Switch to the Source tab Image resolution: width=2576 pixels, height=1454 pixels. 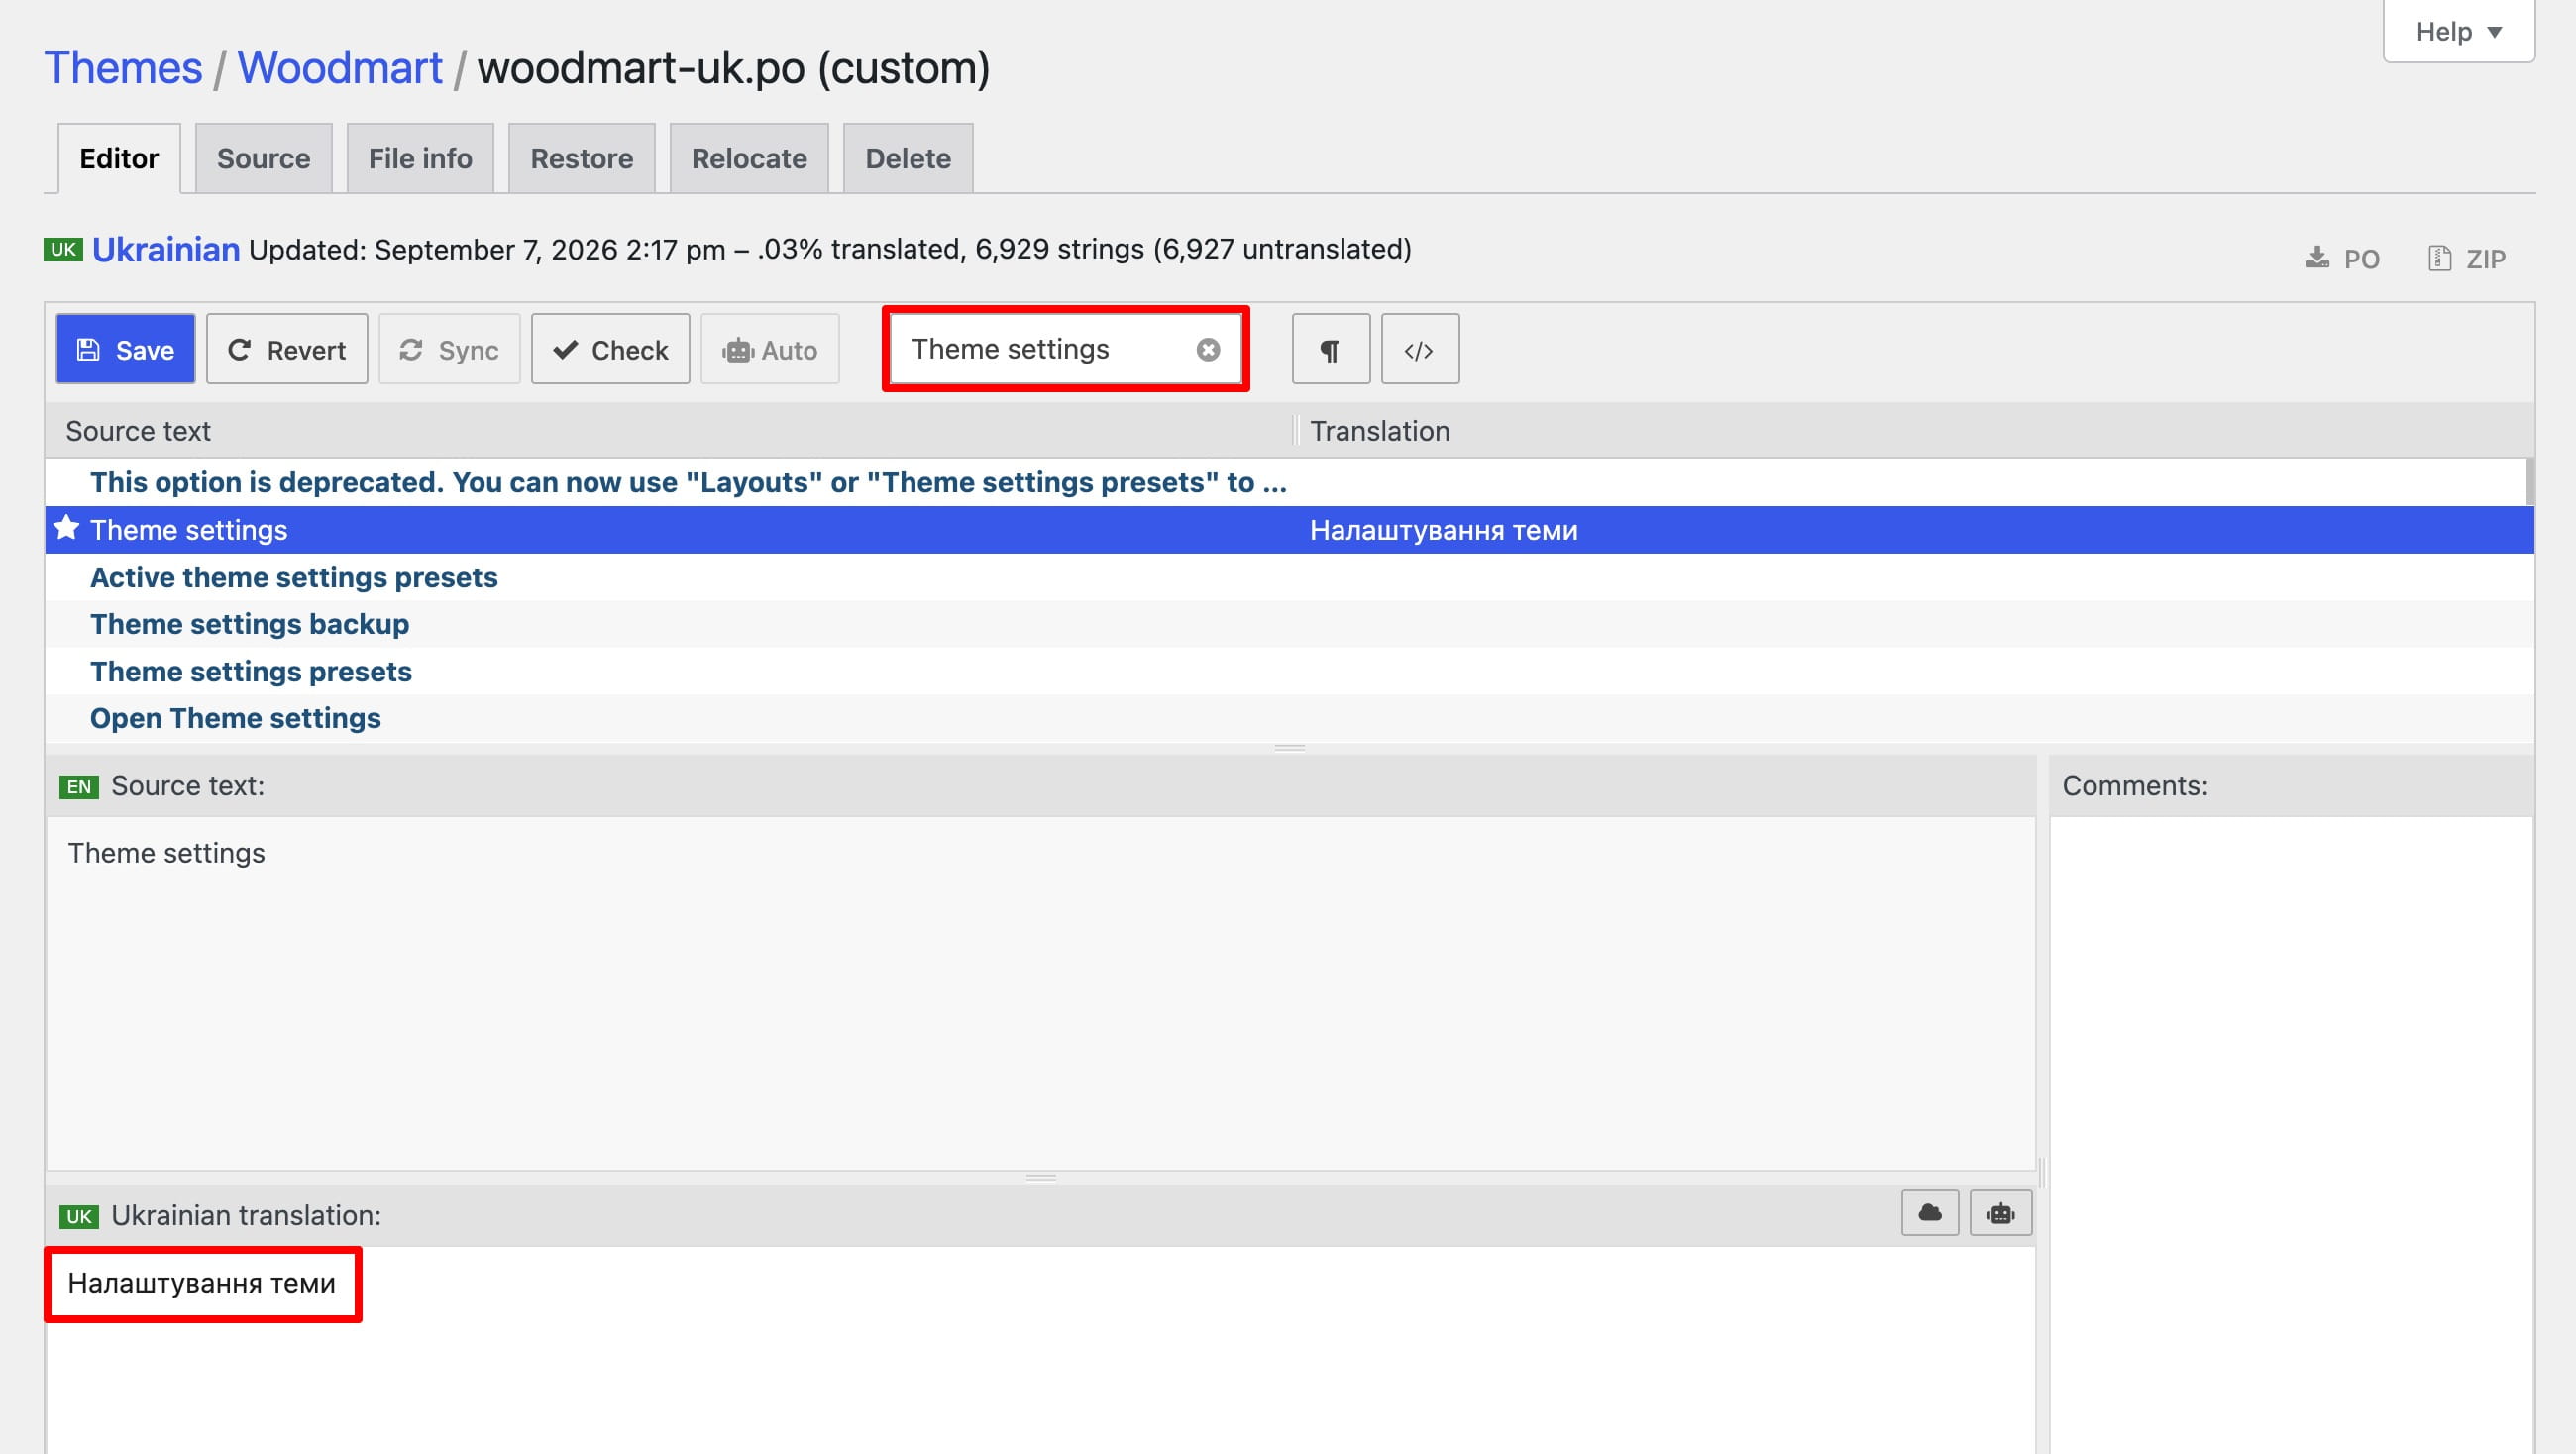pos(263,158)
